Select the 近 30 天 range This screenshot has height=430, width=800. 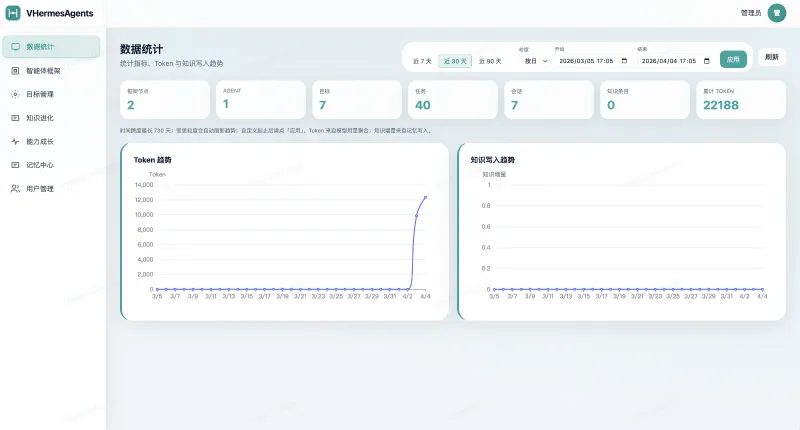[455, 61]
